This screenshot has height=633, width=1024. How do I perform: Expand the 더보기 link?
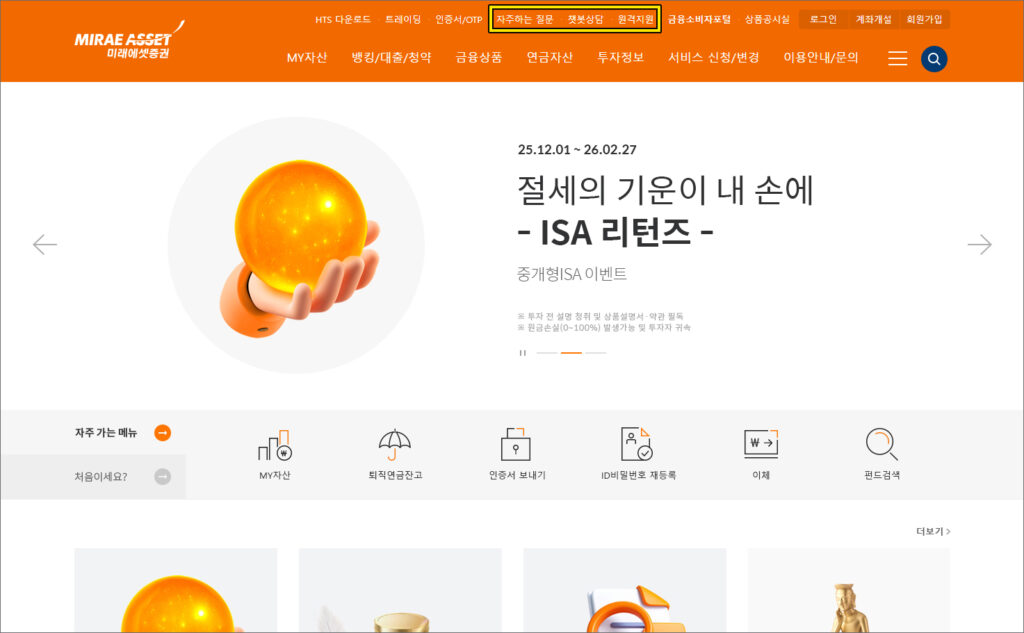pos(932,531)
